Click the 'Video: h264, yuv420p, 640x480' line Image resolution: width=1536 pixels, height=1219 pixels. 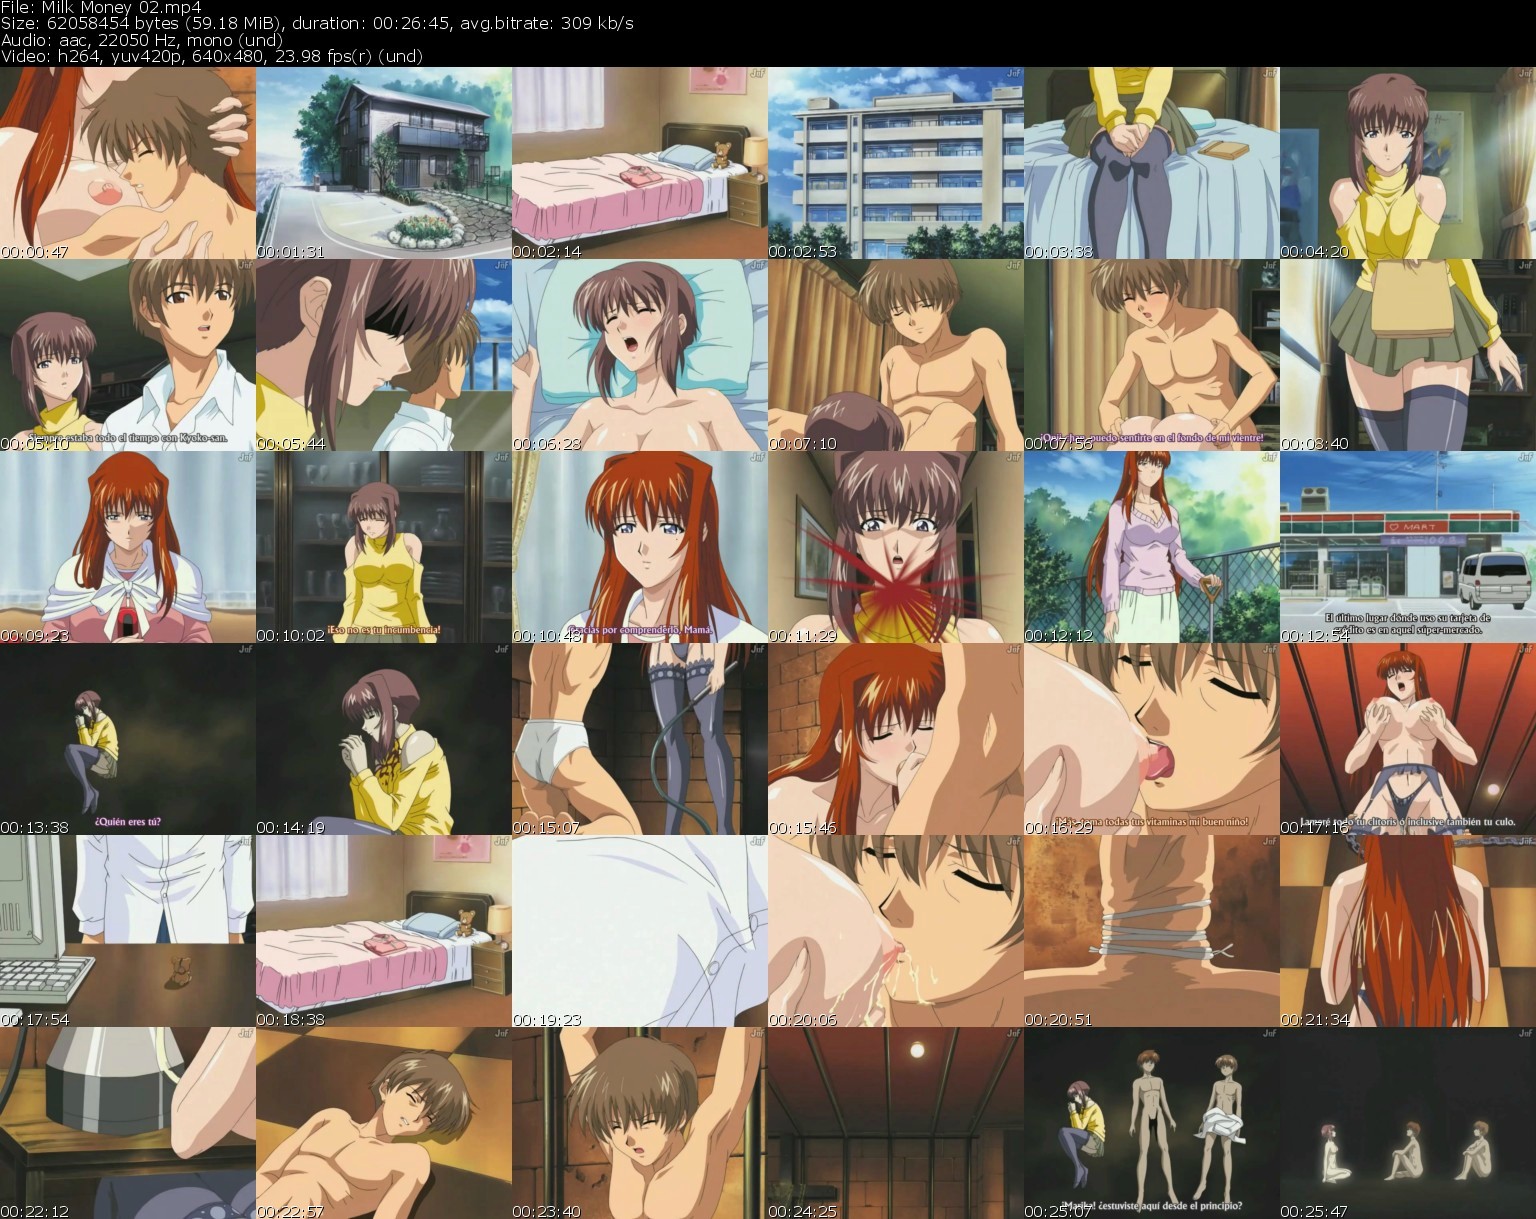tap(211, 56)
